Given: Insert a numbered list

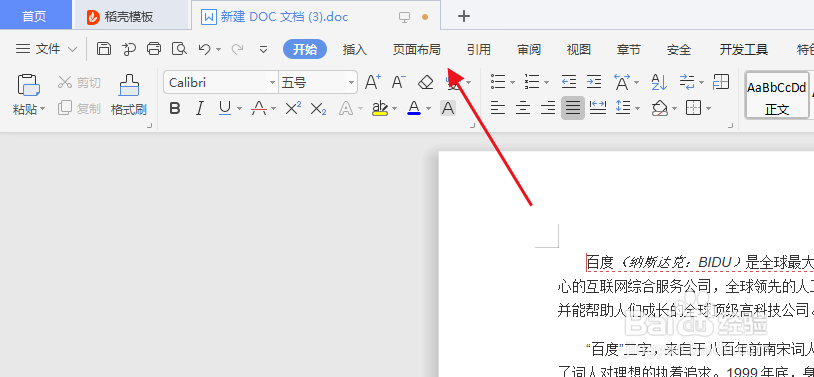Looking at the screenshot, I should click(532, 82).
